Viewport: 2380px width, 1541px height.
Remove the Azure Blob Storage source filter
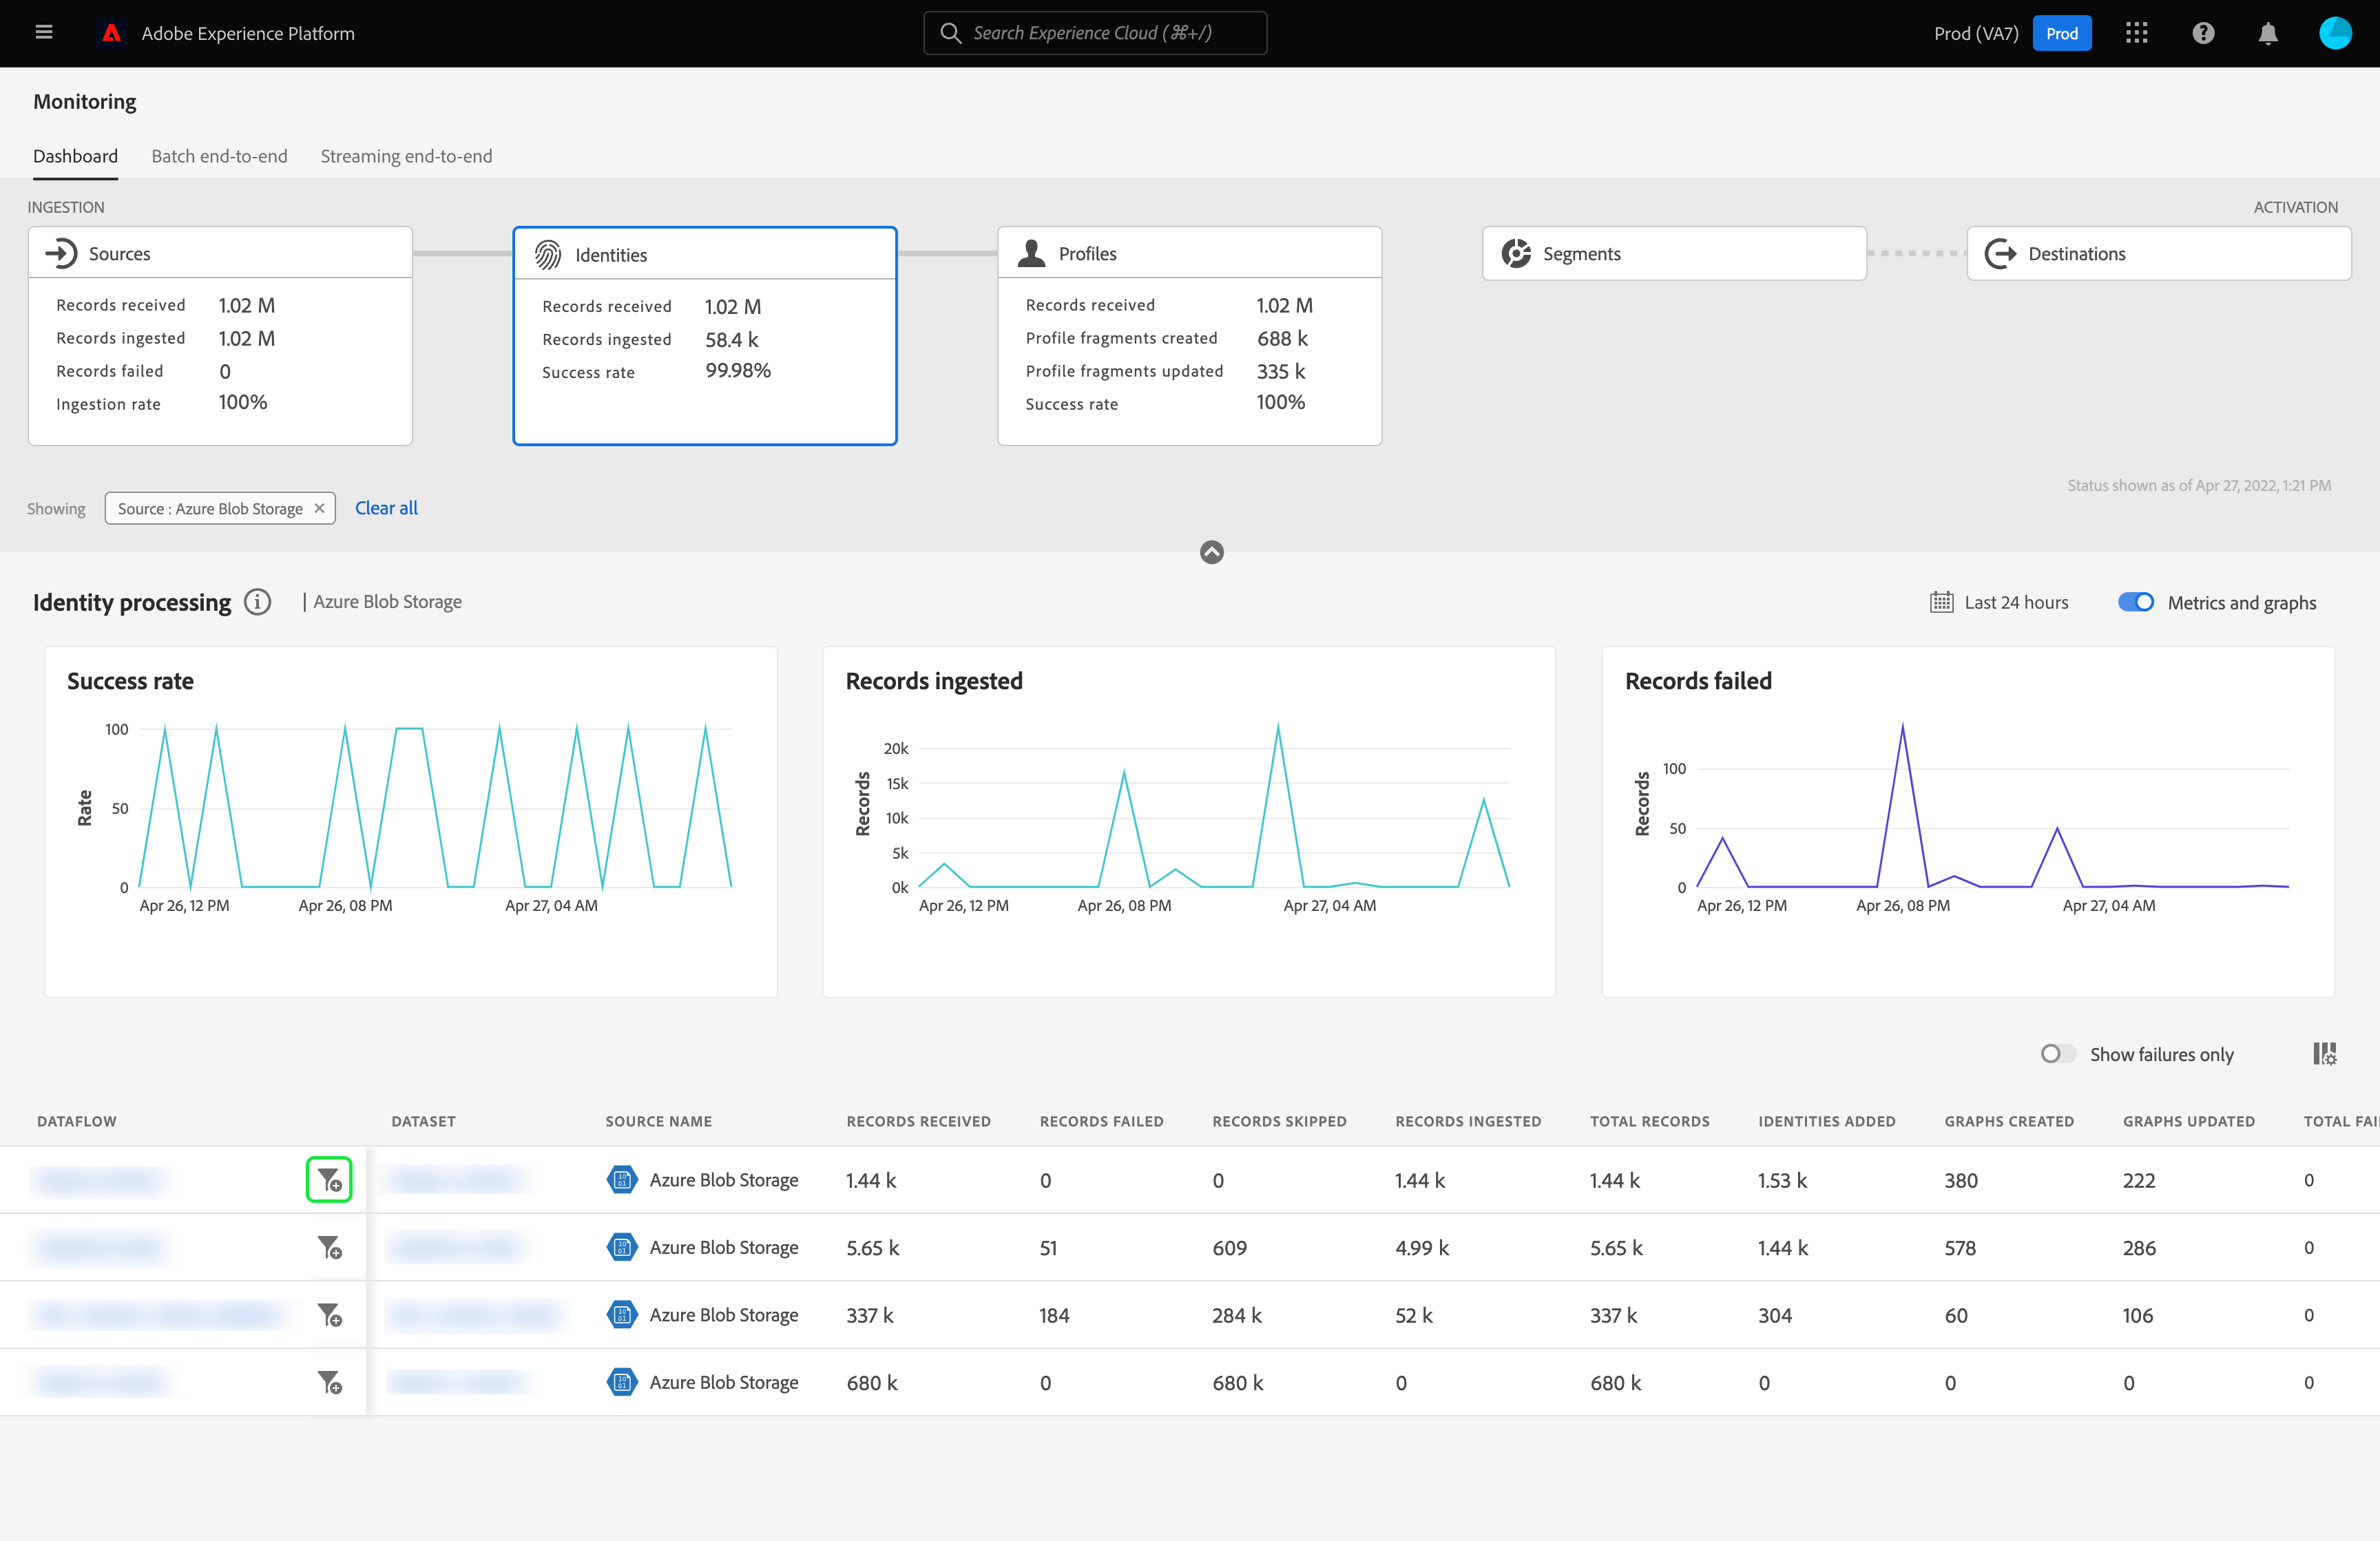(x=319, y=508)
